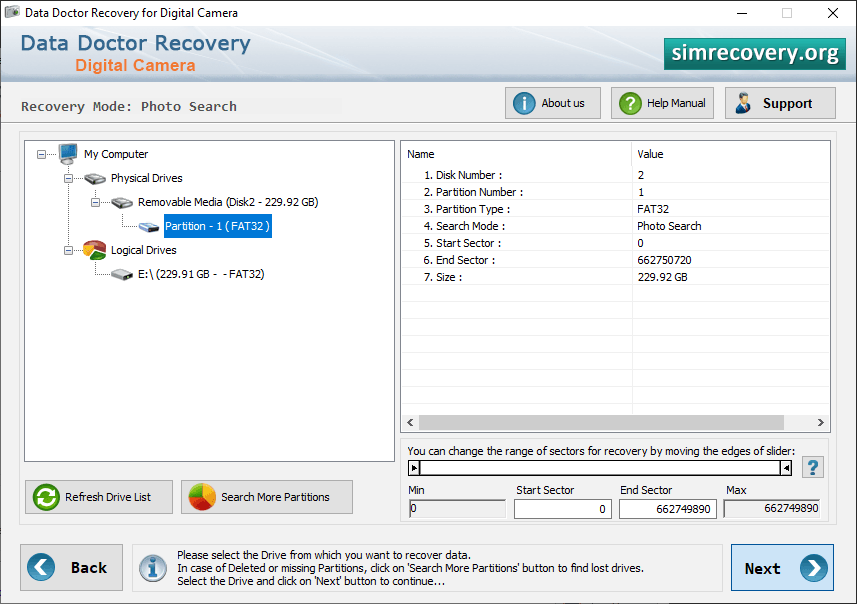Click the About us info icon
This screenshot has height=604, width=857.
[524, 103]
